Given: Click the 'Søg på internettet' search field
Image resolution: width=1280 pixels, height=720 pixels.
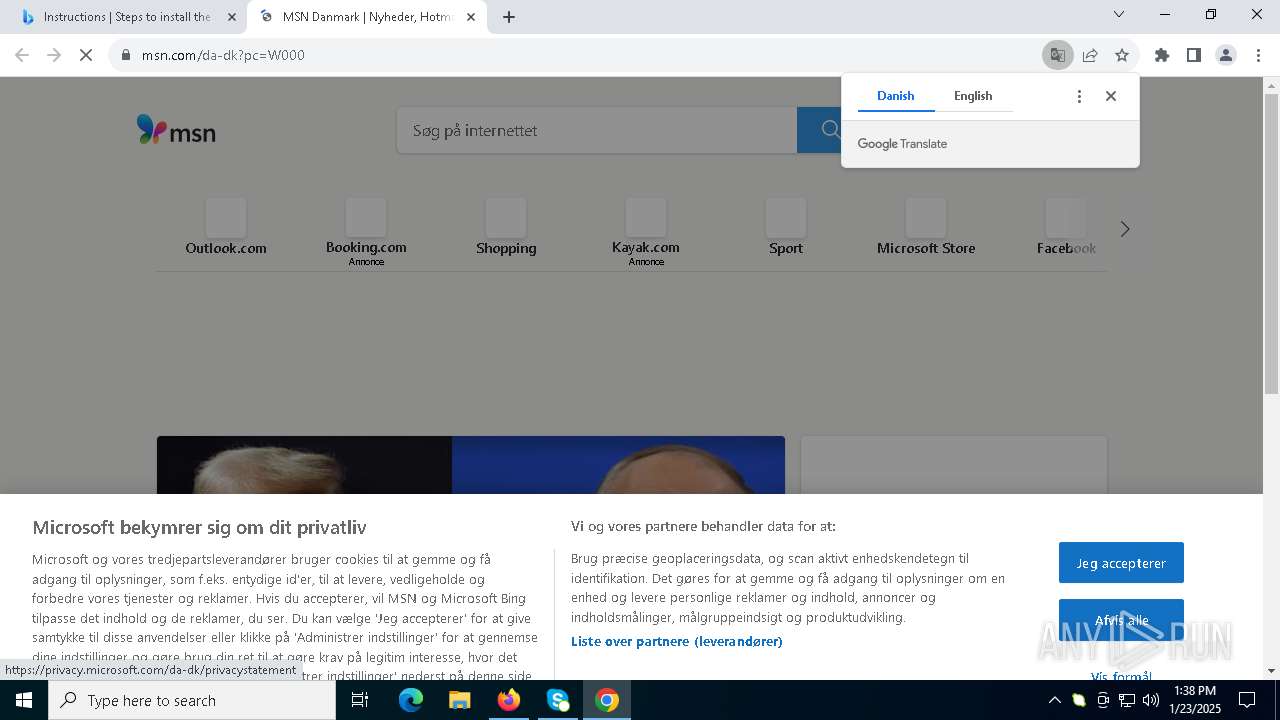Looking at the screenshot, I should click(x=597, y=130).
